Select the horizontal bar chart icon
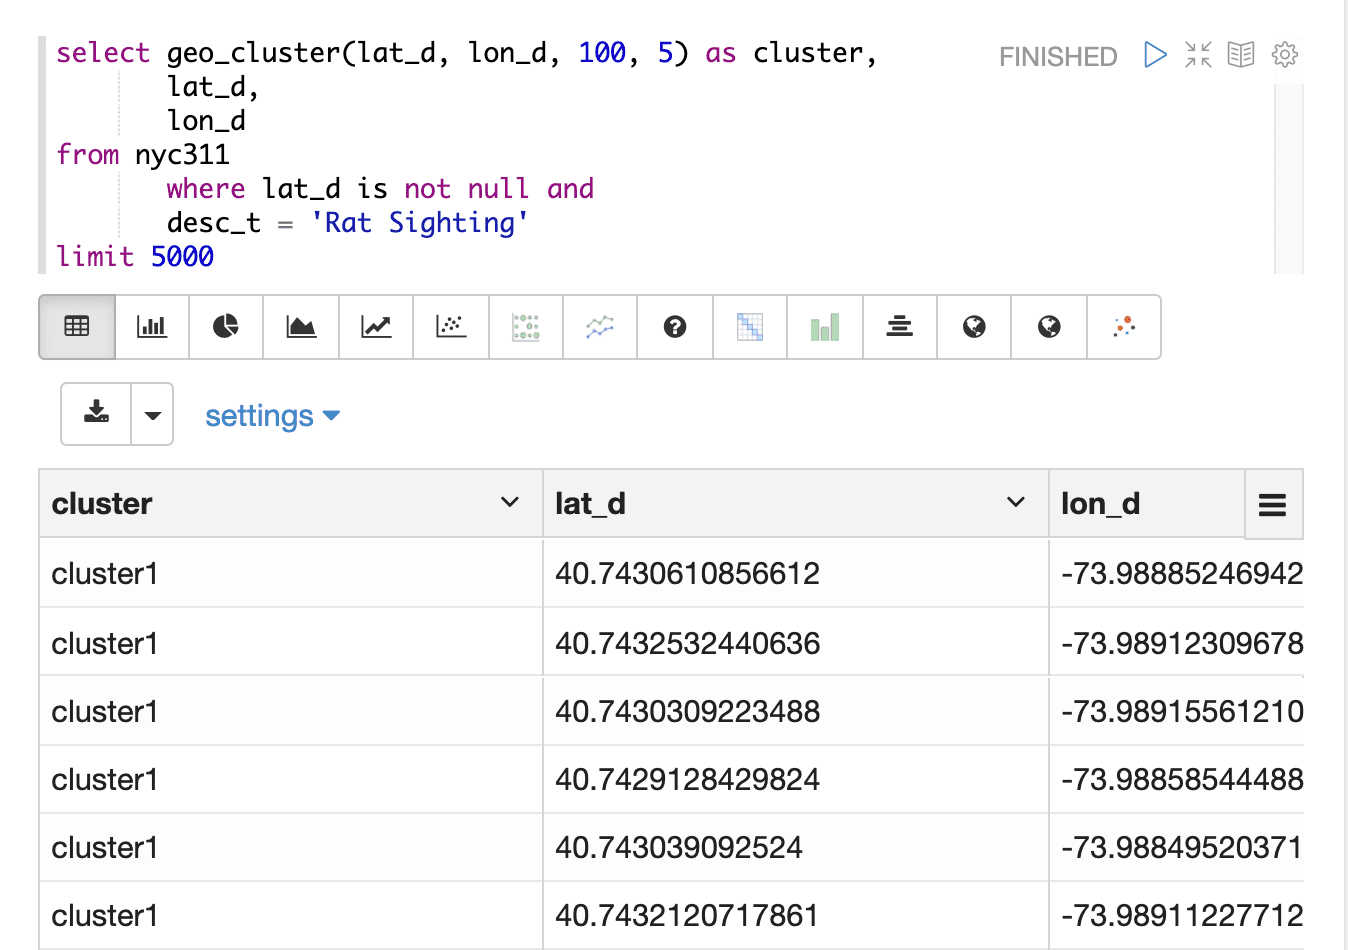The height and width of the screenshot is (950, 1348). tap(899, 327)
